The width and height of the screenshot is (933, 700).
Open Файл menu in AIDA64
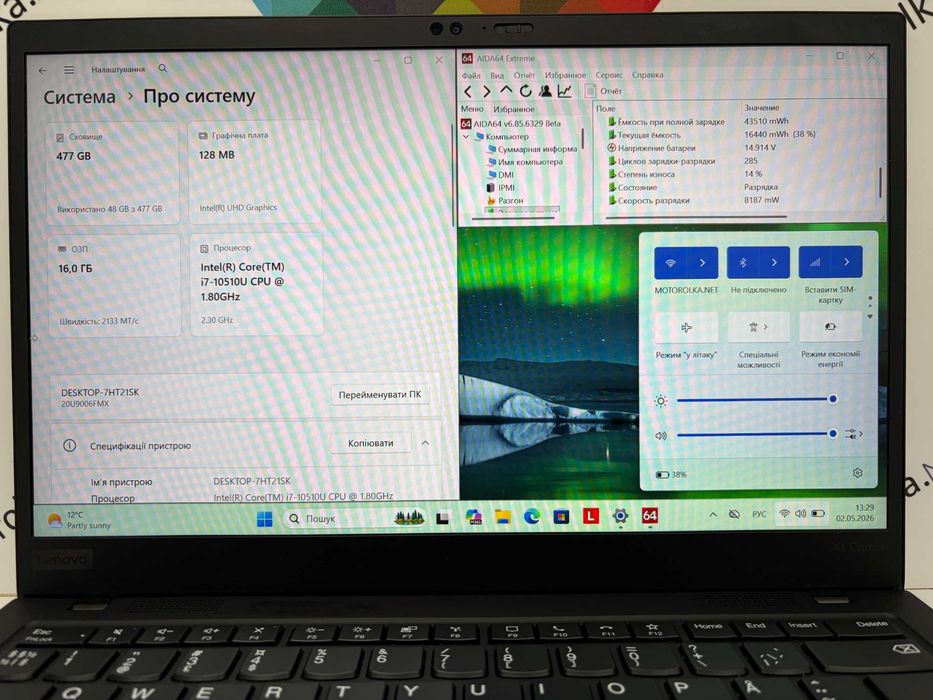click(x=471, y=76)
